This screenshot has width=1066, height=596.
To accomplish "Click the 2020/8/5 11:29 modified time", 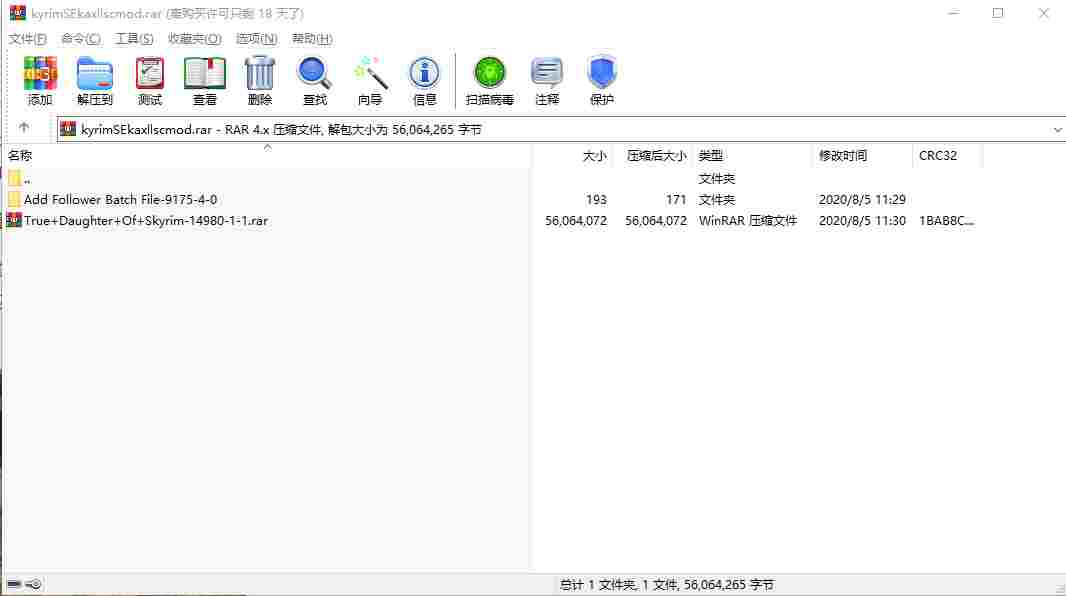I will 862,200.
